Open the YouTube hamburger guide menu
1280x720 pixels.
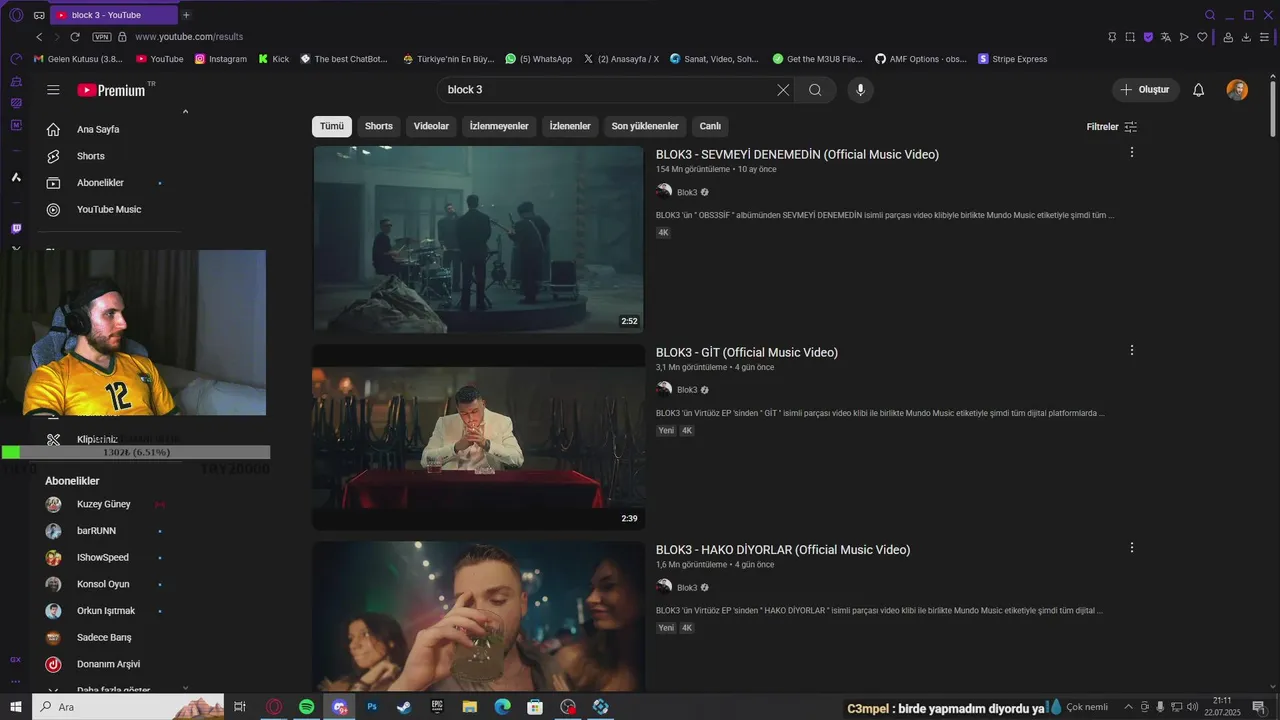(53, 90)
